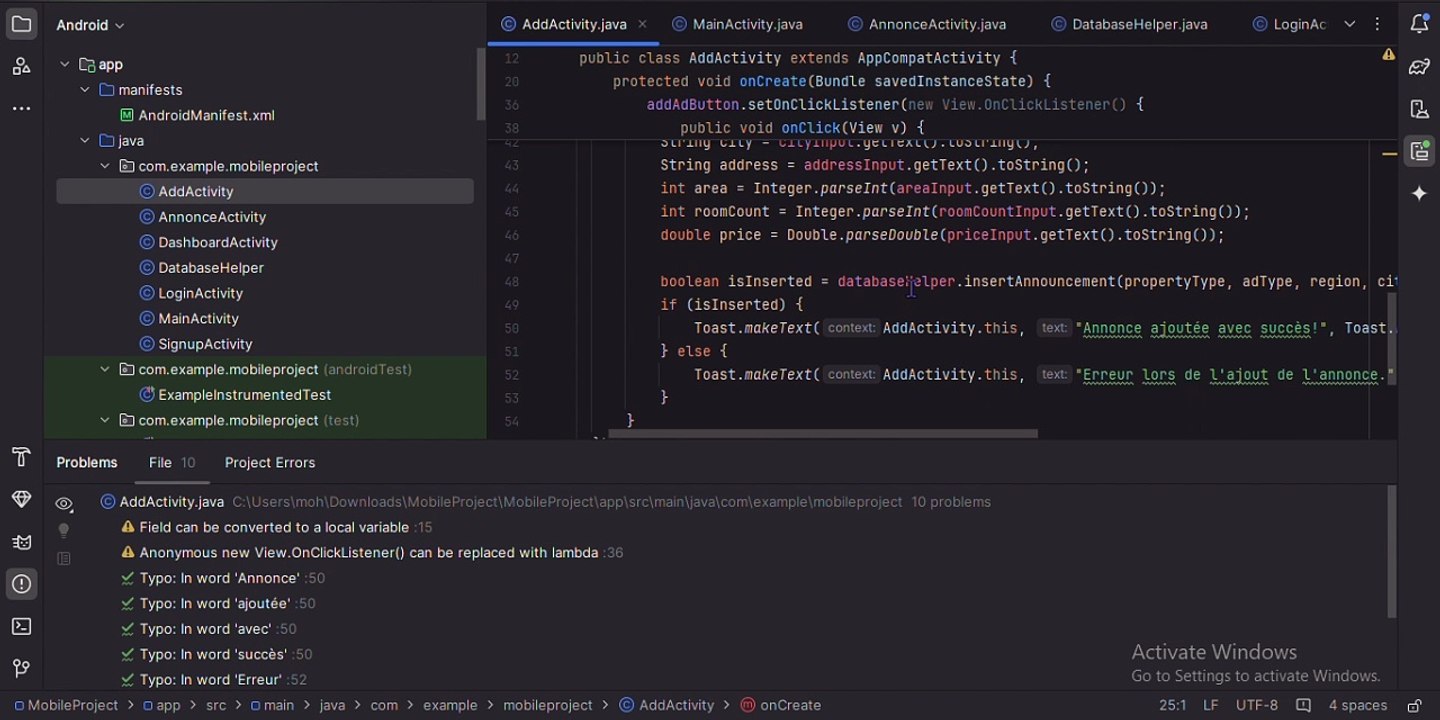Show hidden editor tabs dropdown arrow
1440x720 pixels.
1349,24
